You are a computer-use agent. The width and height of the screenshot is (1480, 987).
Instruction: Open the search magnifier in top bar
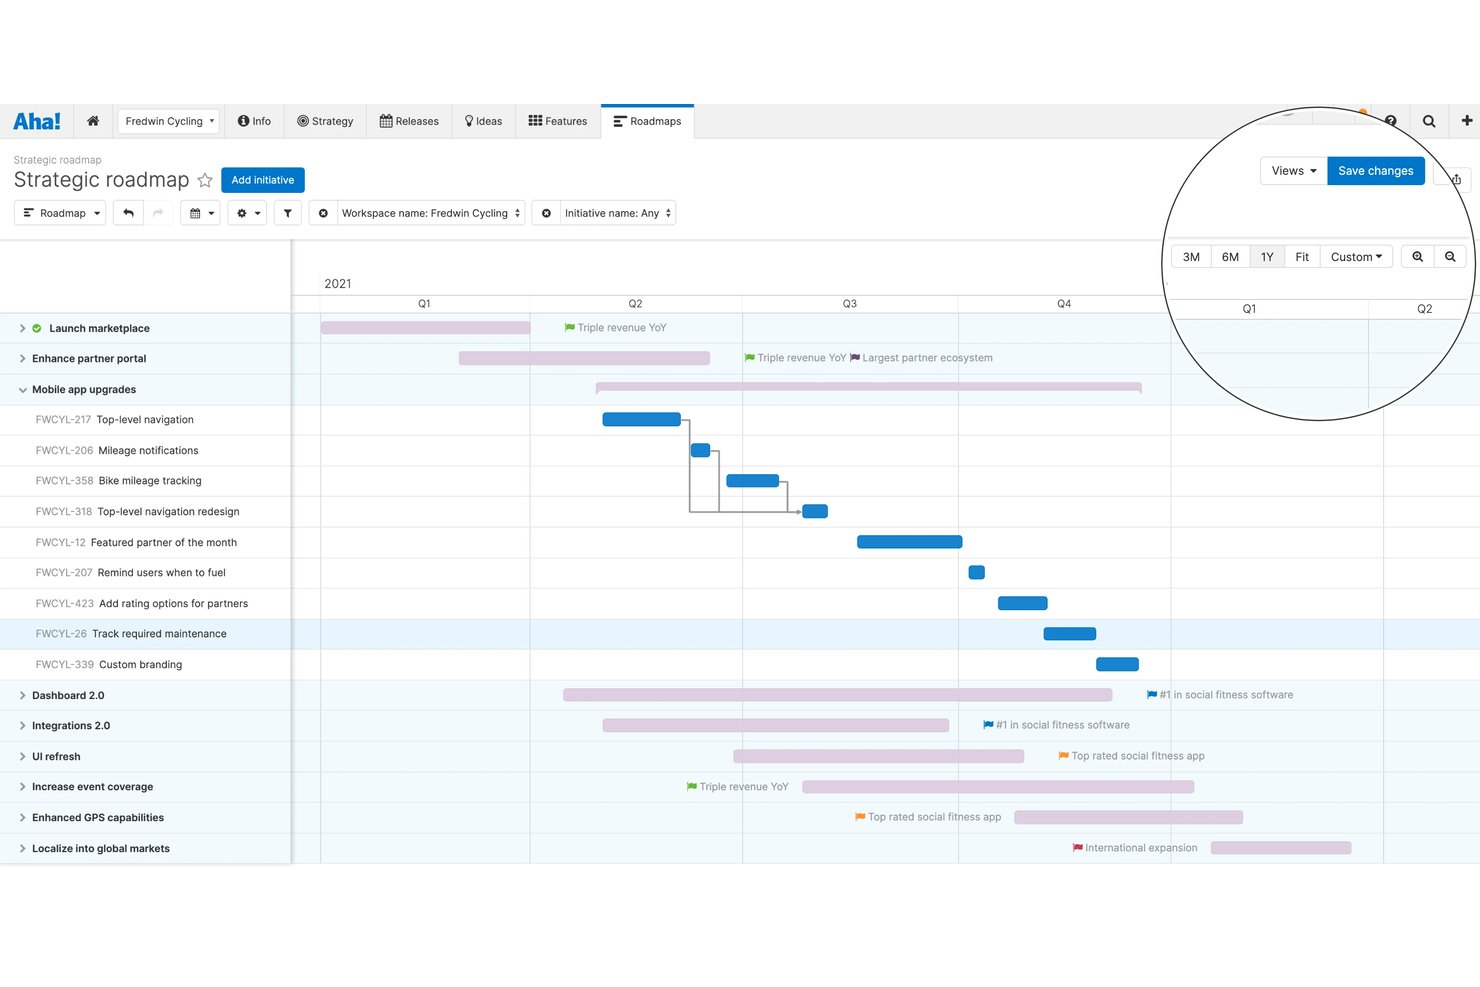point(1429,121)
